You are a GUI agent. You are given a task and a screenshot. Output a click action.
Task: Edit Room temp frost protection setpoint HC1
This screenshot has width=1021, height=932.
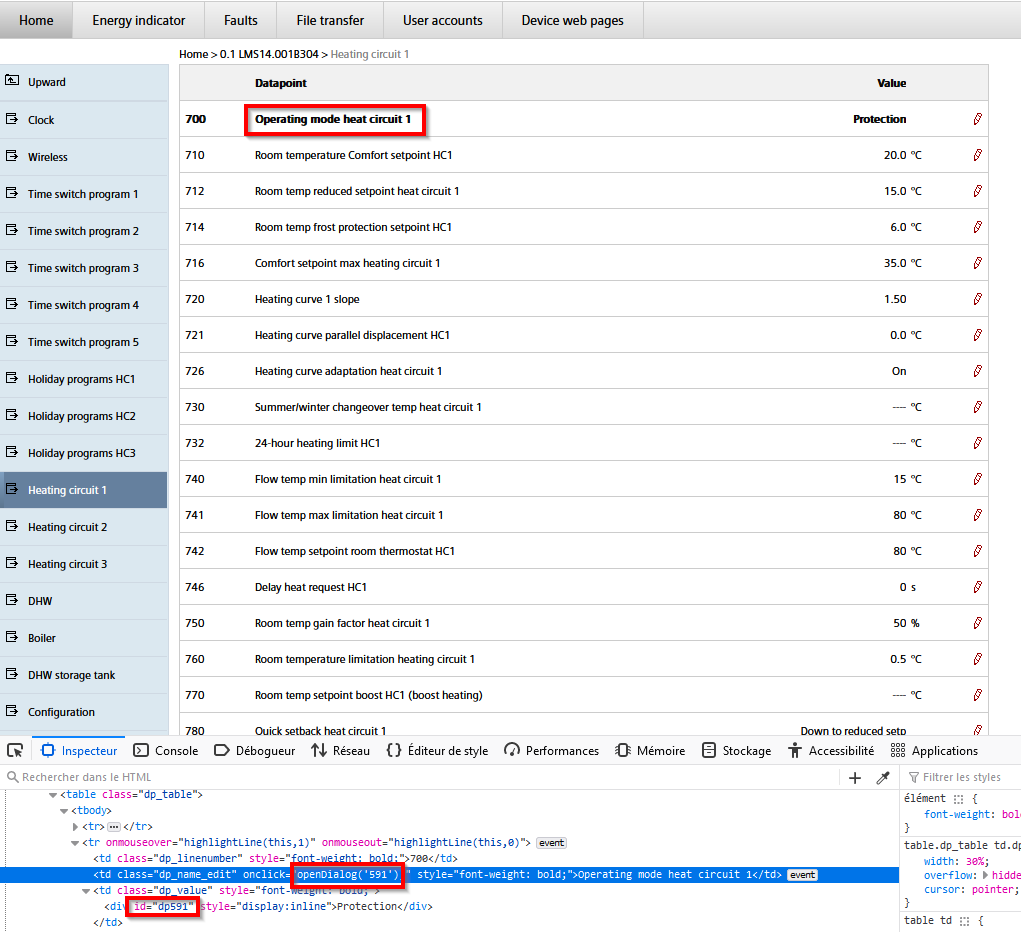(x=977, y=227)
